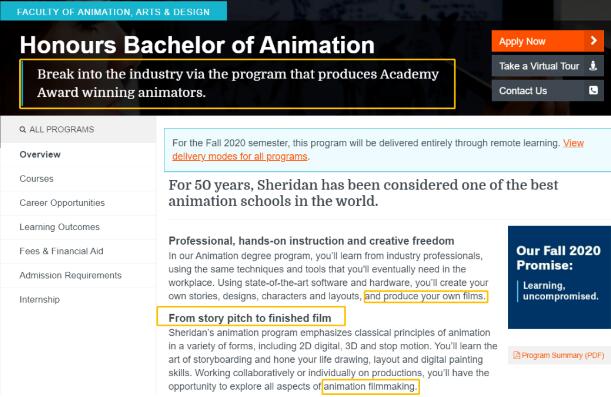
Task: Navigate to Career Opportunities
Action: 78,203
